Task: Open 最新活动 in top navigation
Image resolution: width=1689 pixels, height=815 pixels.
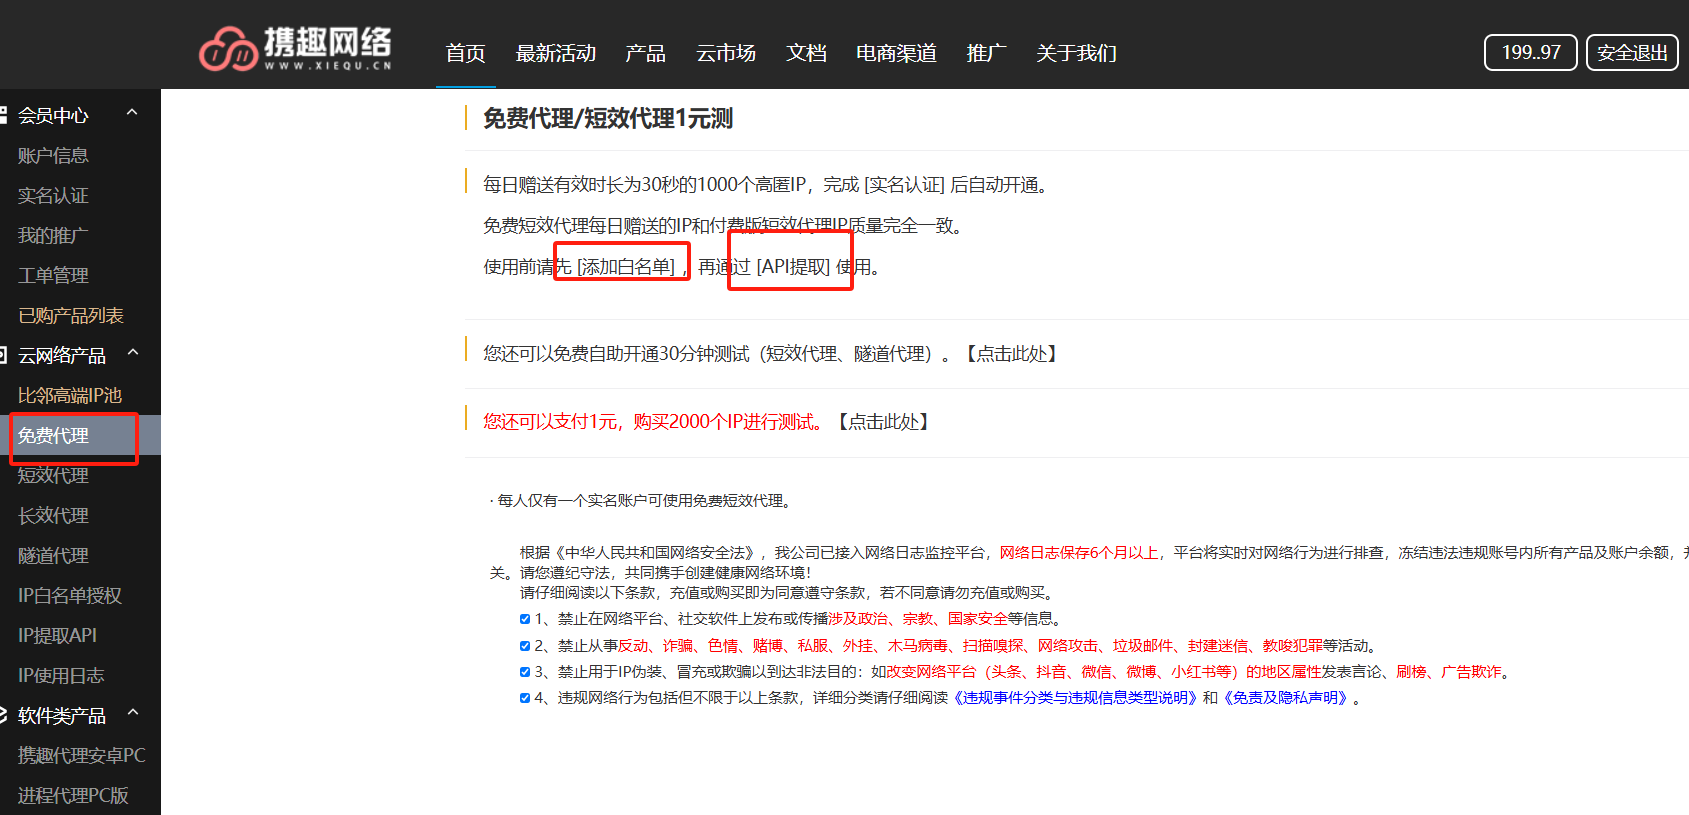Action: coord(555,53)
